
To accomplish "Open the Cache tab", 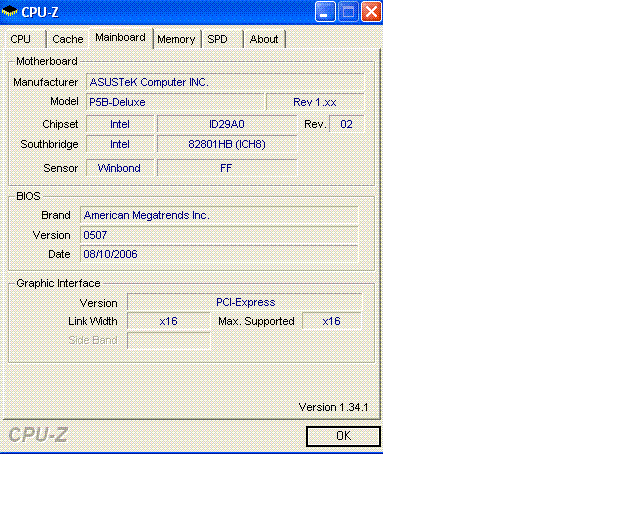I will pyautogui.click(x=67, y=39).
